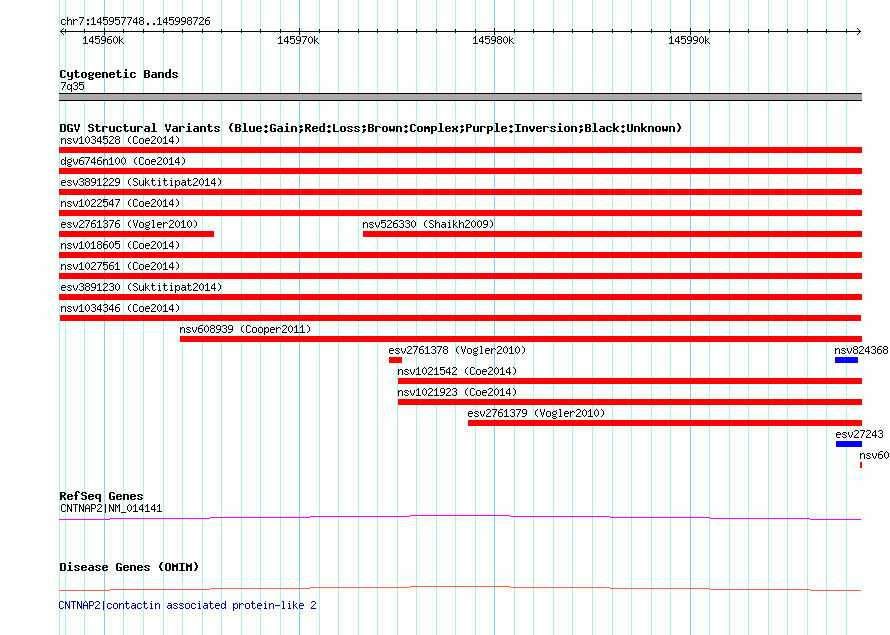The width and height of the screenshot is (890, 635).
Task: Click the 145970k ruler position
Action: click(x=297, y=40)
